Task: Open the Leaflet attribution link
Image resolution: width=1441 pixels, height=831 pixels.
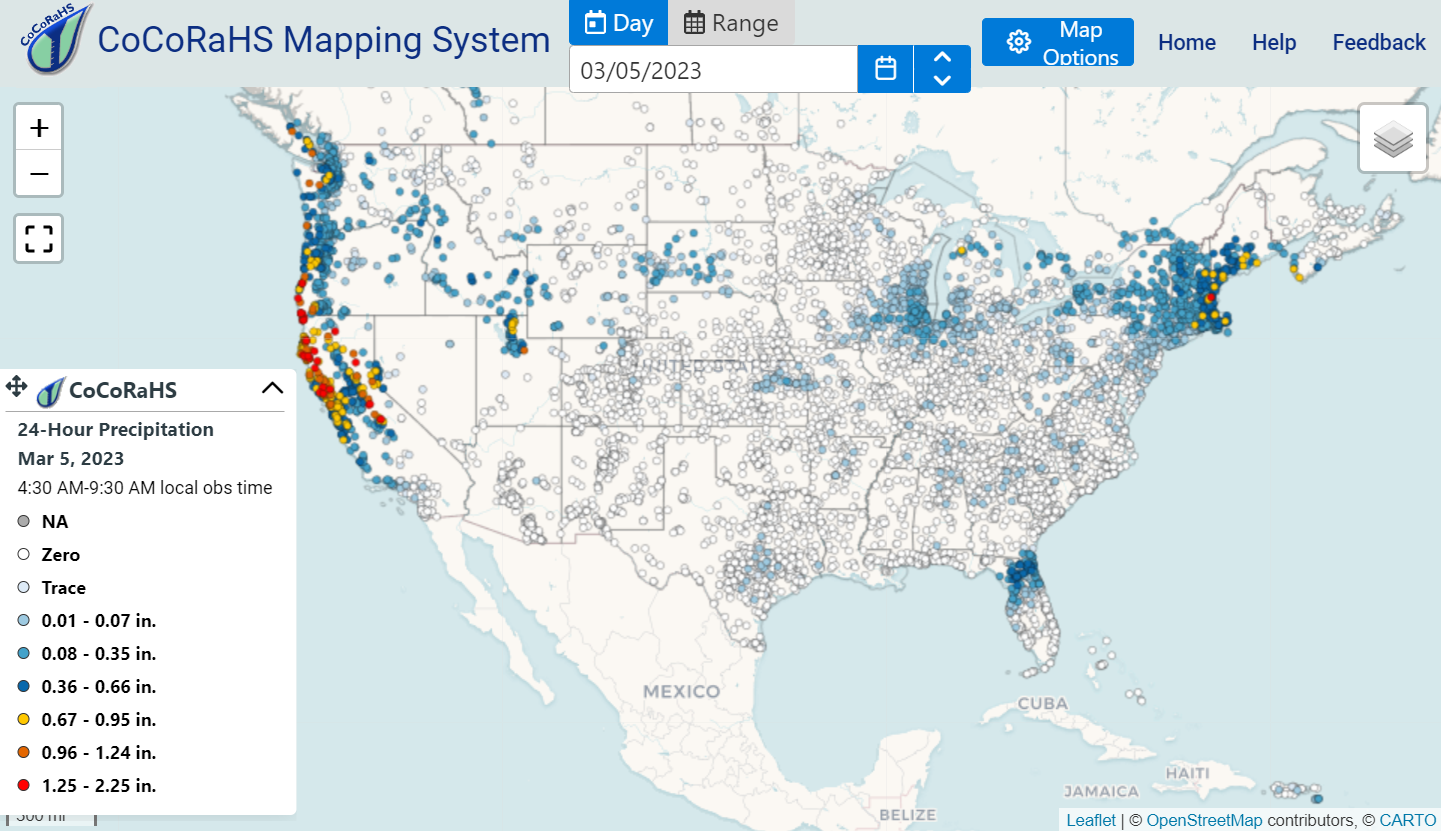Action: pos(1090,820)
